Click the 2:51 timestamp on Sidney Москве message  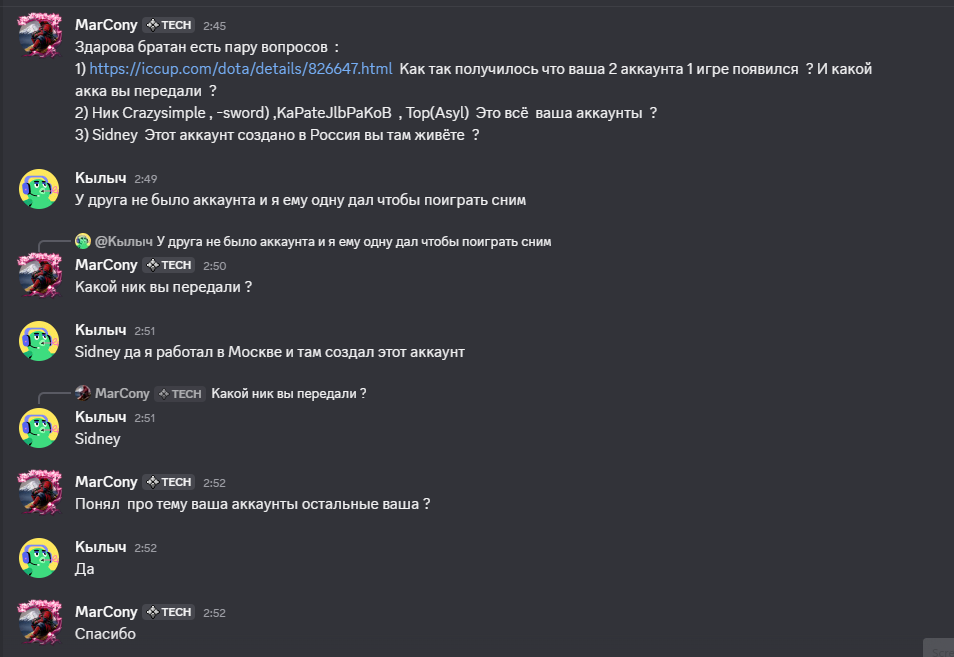click(x=145, y=331)
